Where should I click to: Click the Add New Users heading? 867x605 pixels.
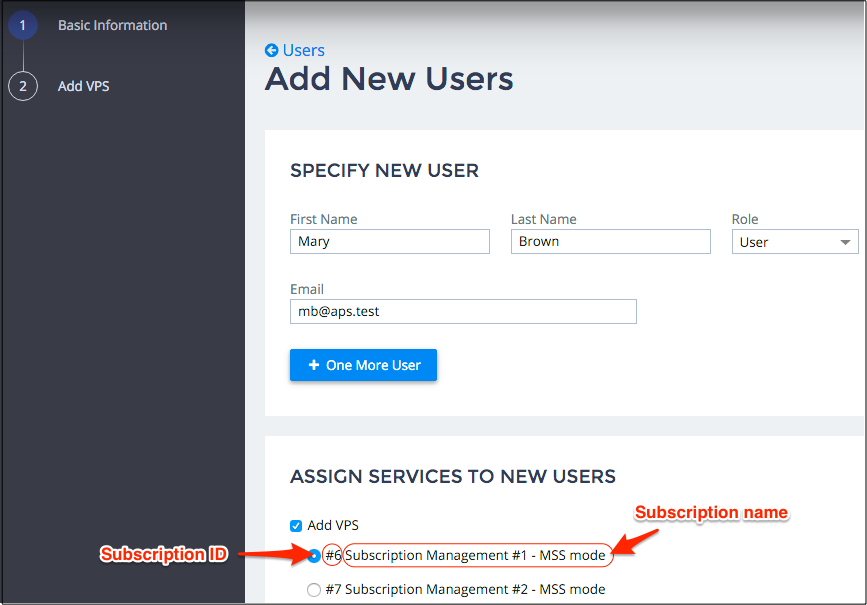[389, 79]
